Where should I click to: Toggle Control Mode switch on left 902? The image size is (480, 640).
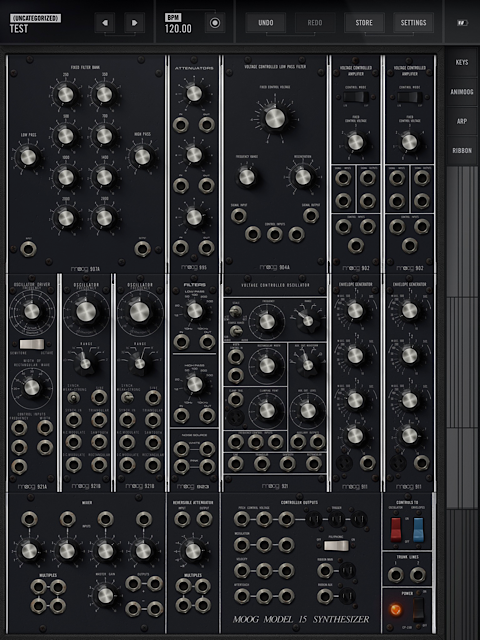(356, 97)
